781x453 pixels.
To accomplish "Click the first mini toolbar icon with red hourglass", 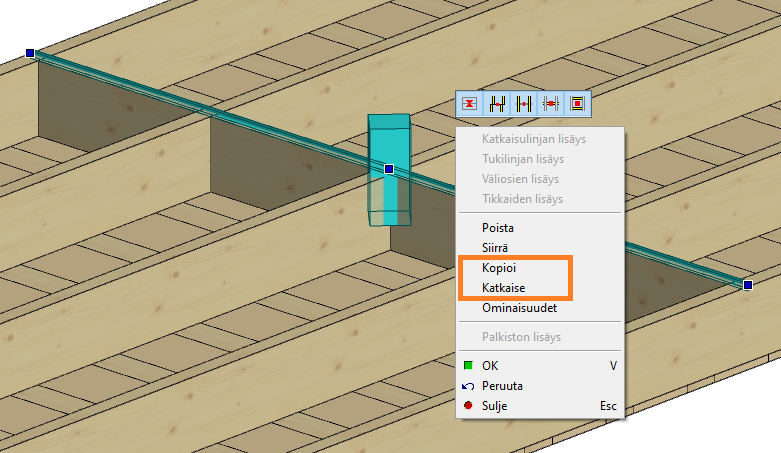I will pyautogui.click(x=470, y=103).
